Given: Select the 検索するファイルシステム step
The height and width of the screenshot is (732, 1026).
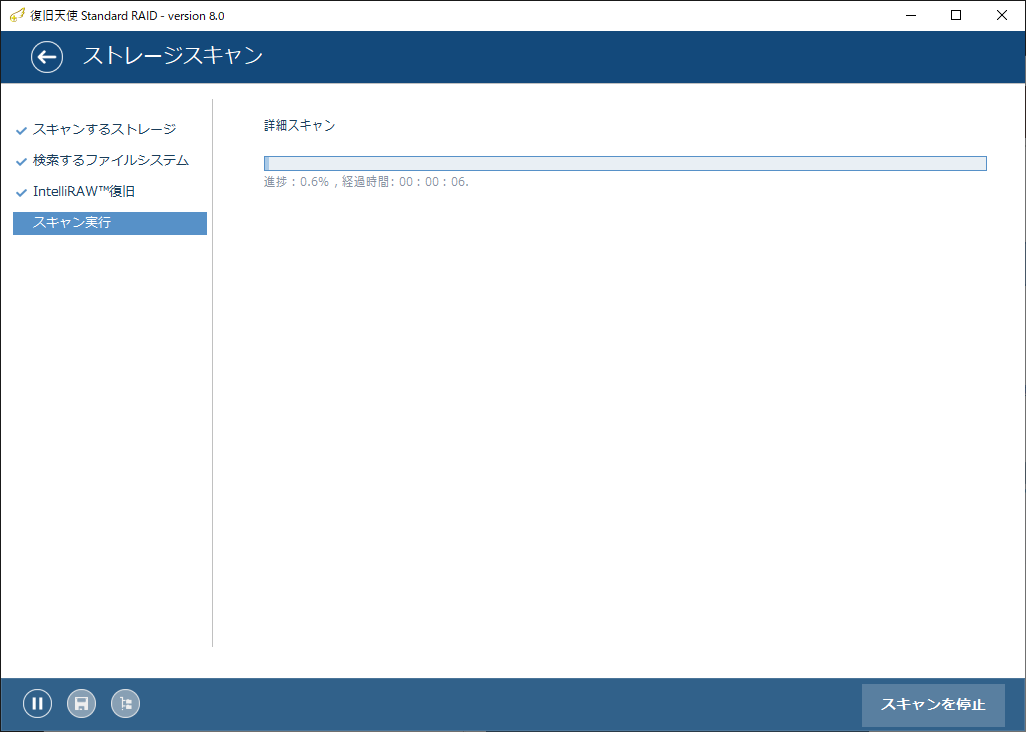Looking at the screenshot, I should click(111, 160).
